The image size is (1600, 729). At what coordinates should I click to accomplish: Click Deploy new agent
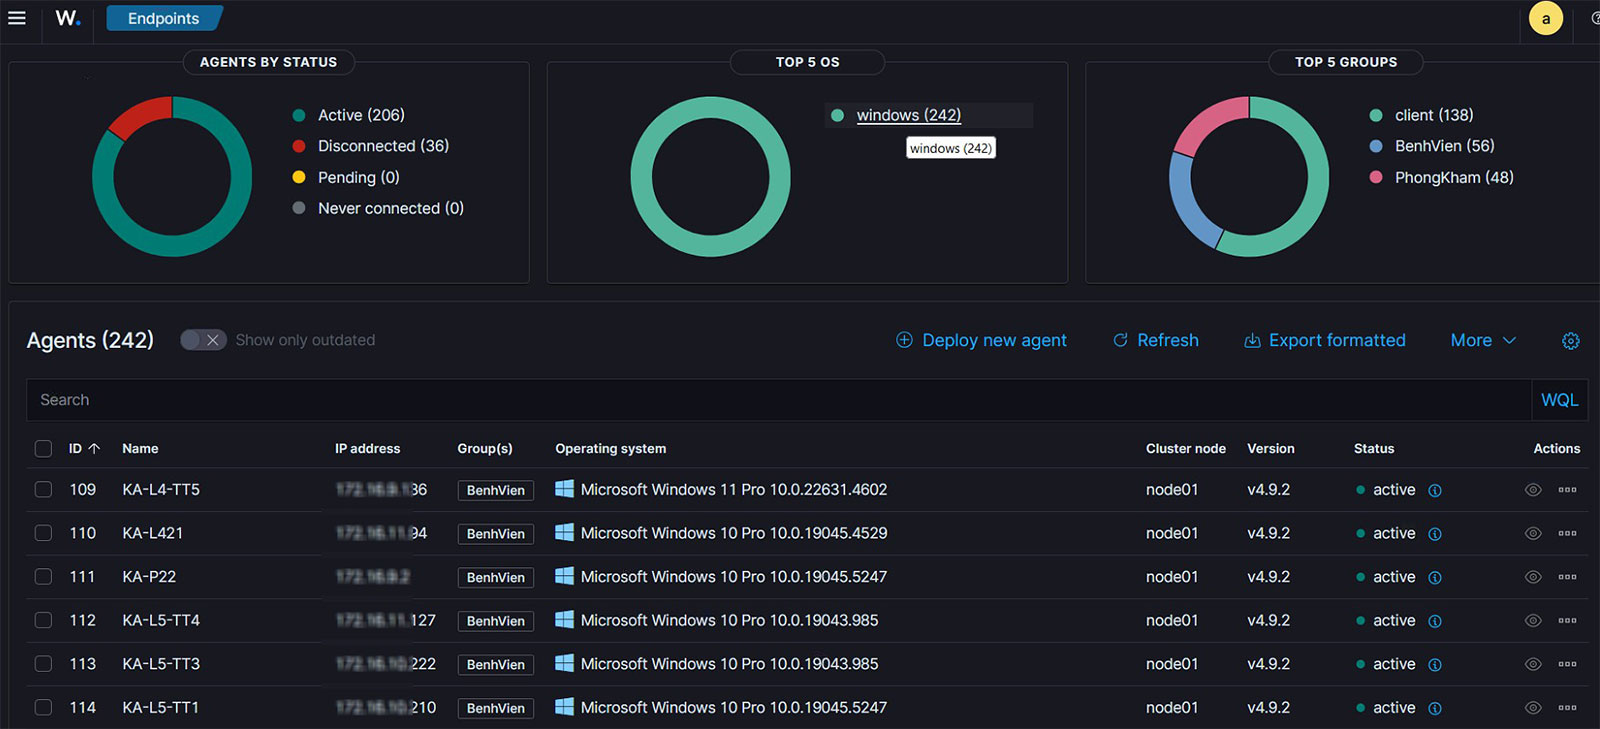pyautogui.click(x=981, y=340)
